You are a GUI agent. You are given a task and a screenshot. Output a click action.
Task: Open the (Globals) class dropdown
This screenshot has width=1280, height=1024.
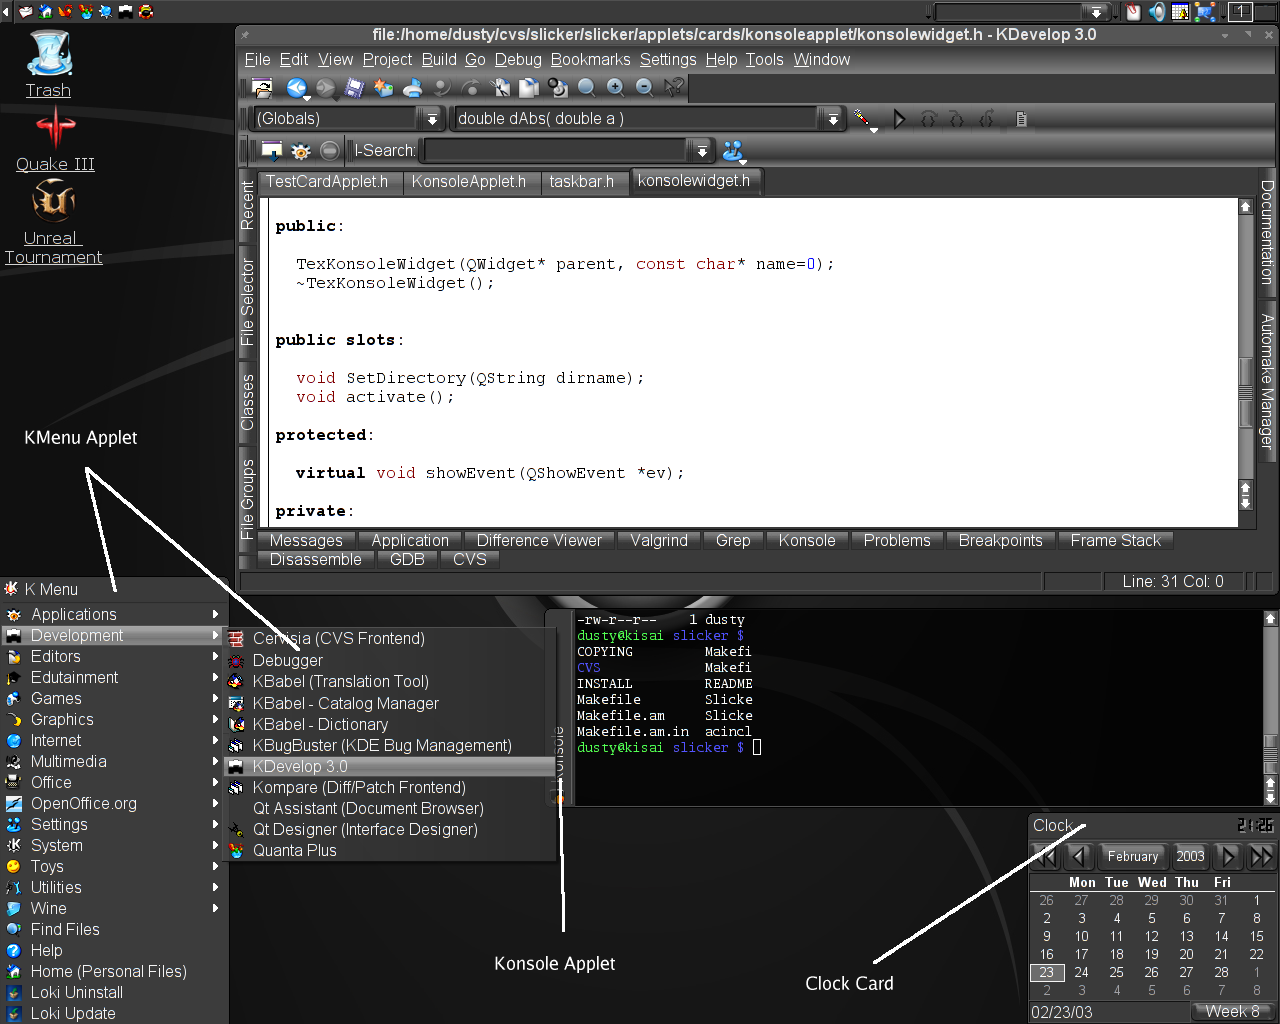[x=432, y=119]
